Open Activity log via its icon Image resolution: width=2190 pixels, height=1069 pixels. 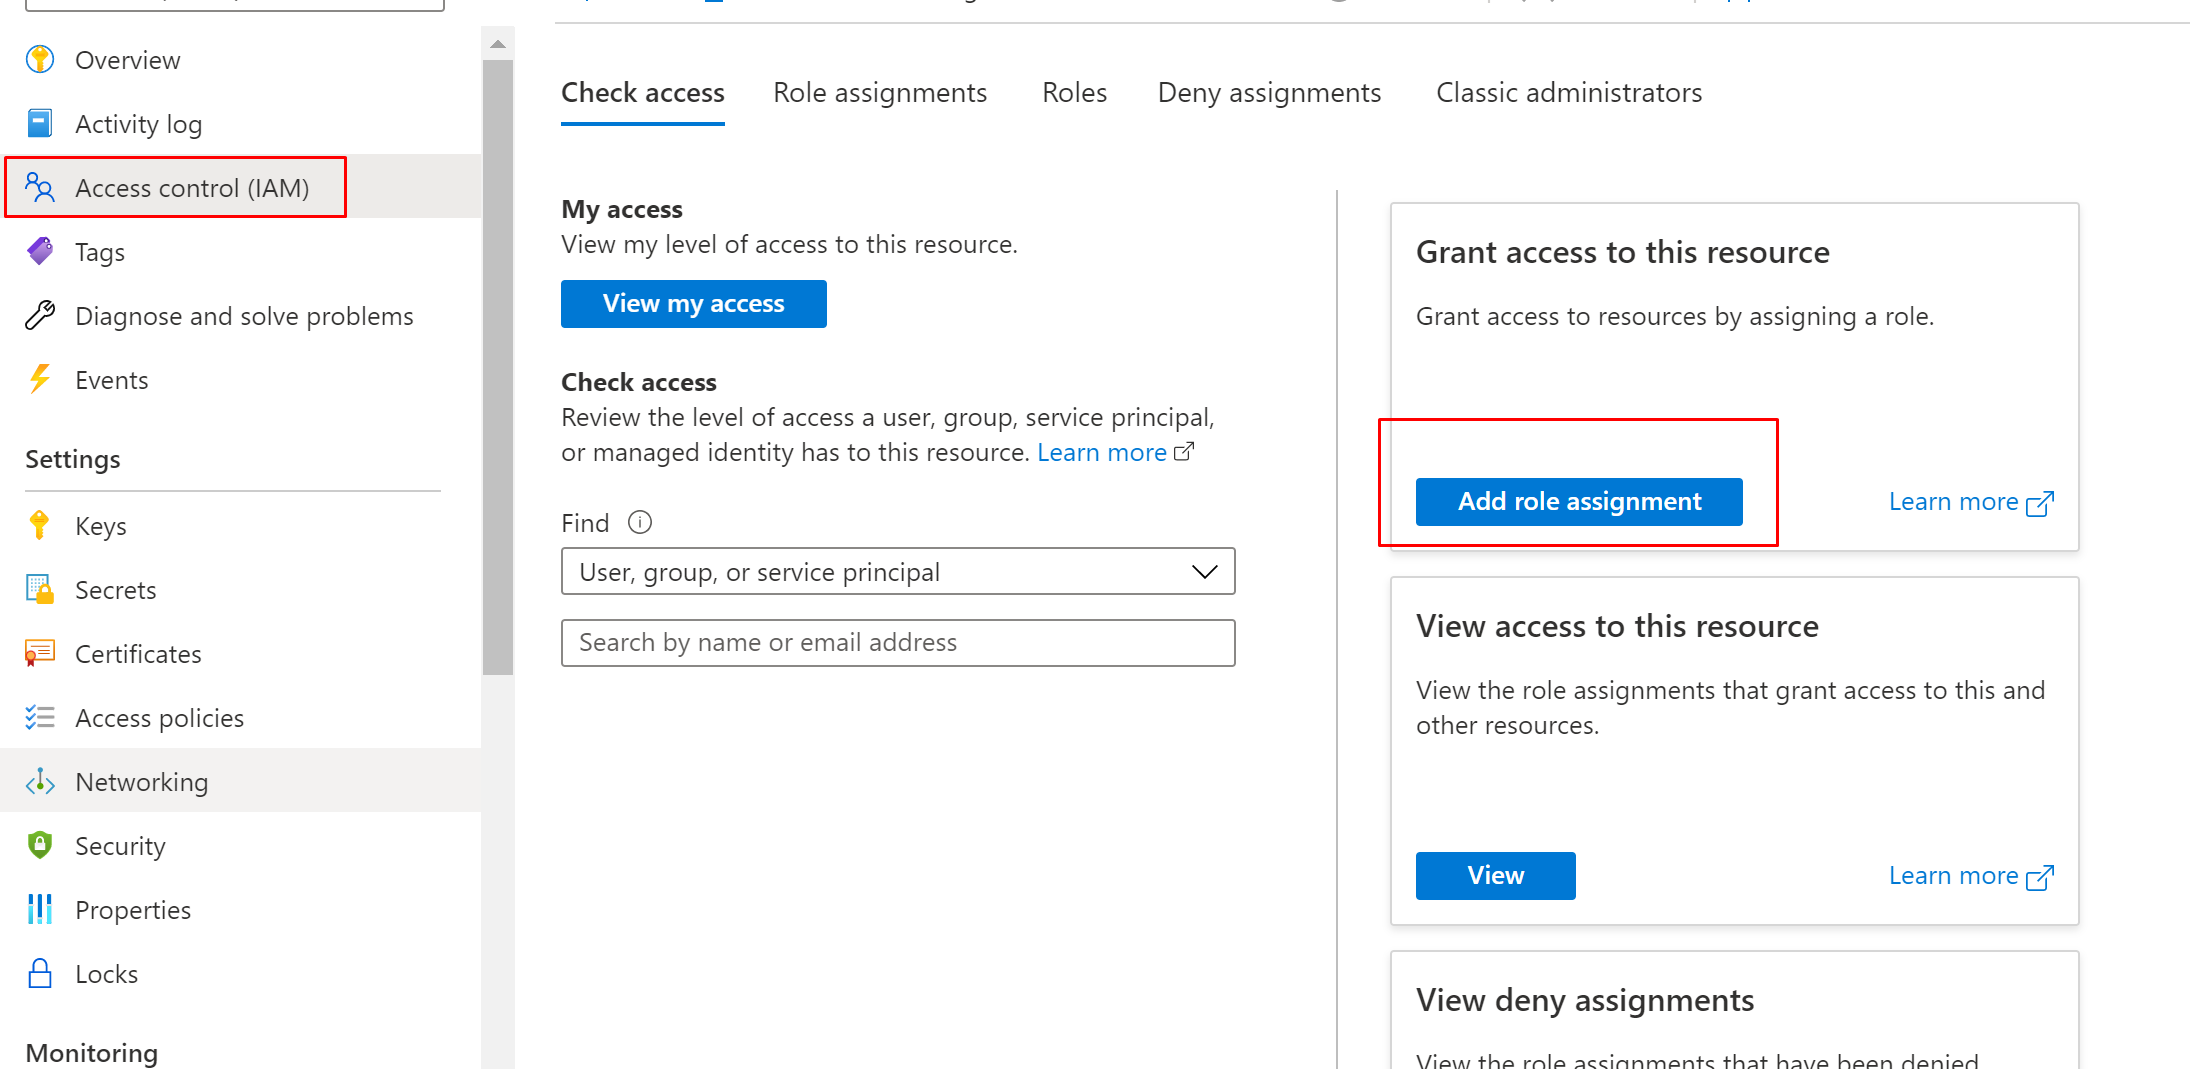click(x=40, y=124)
